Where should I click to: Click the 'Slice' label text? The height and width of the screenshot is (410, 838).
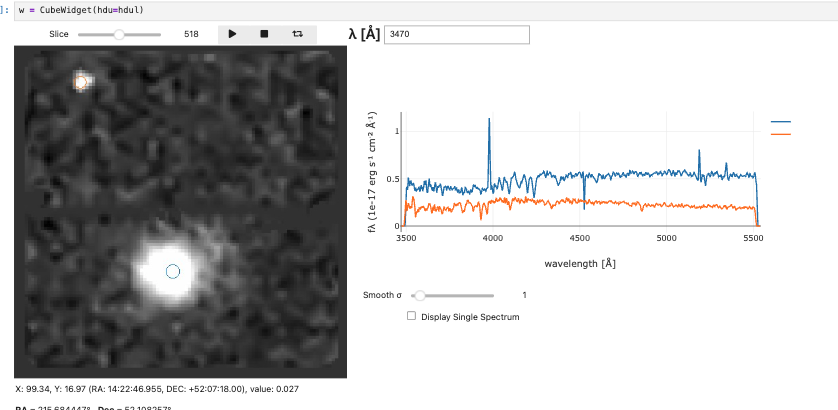(59, 34)
